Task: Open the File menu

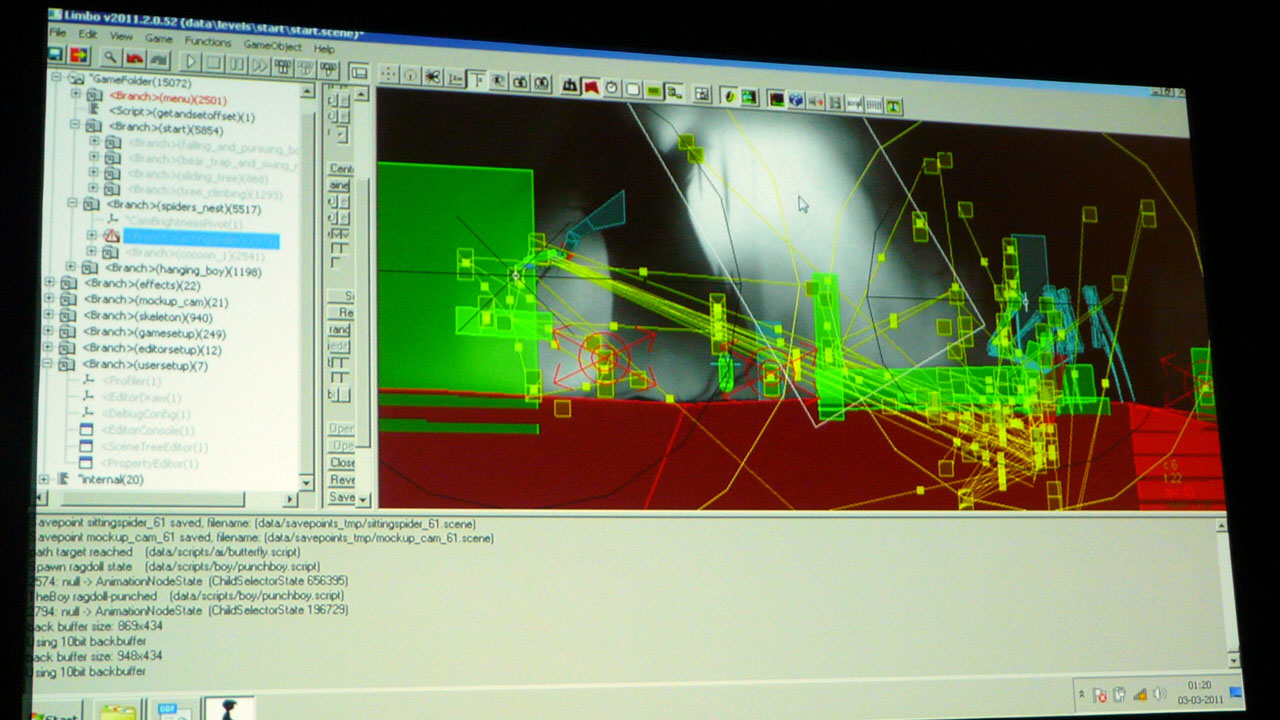Action: pyautogui.click(x=58, y=33)
